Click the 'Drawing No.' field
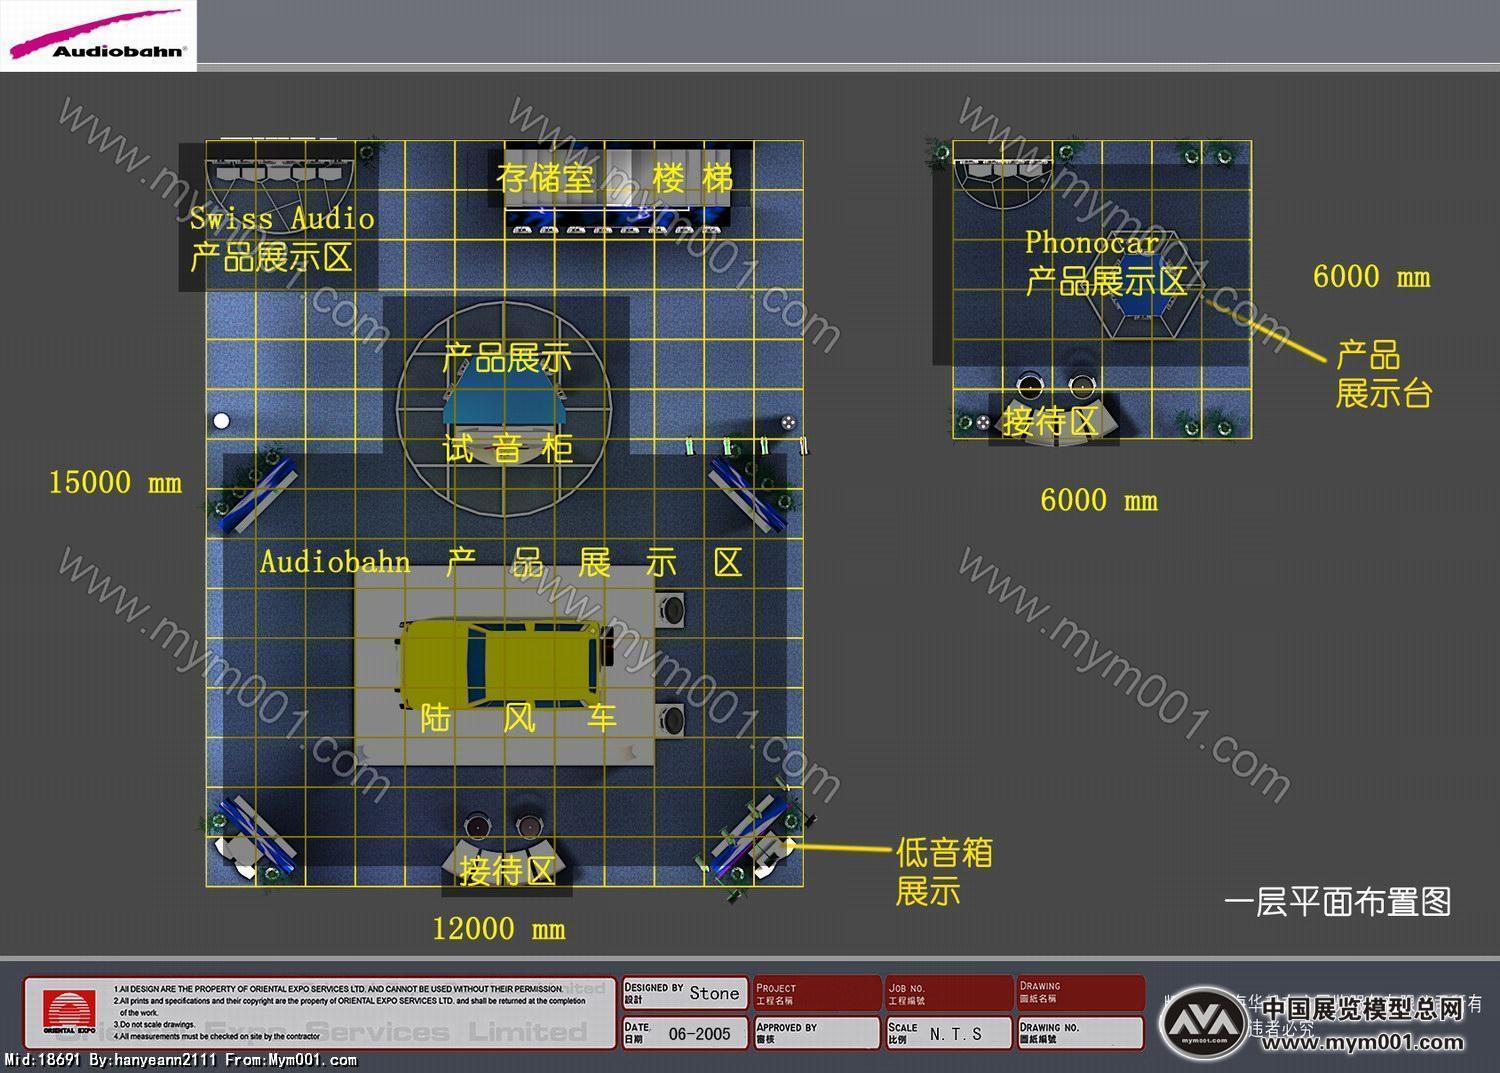 point(1081,1033)
